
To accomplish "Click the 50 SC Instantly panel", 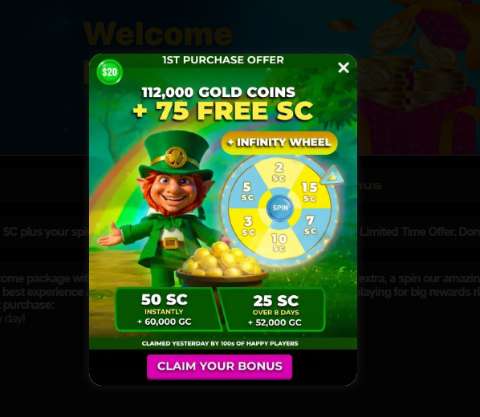I will [164, 310].
